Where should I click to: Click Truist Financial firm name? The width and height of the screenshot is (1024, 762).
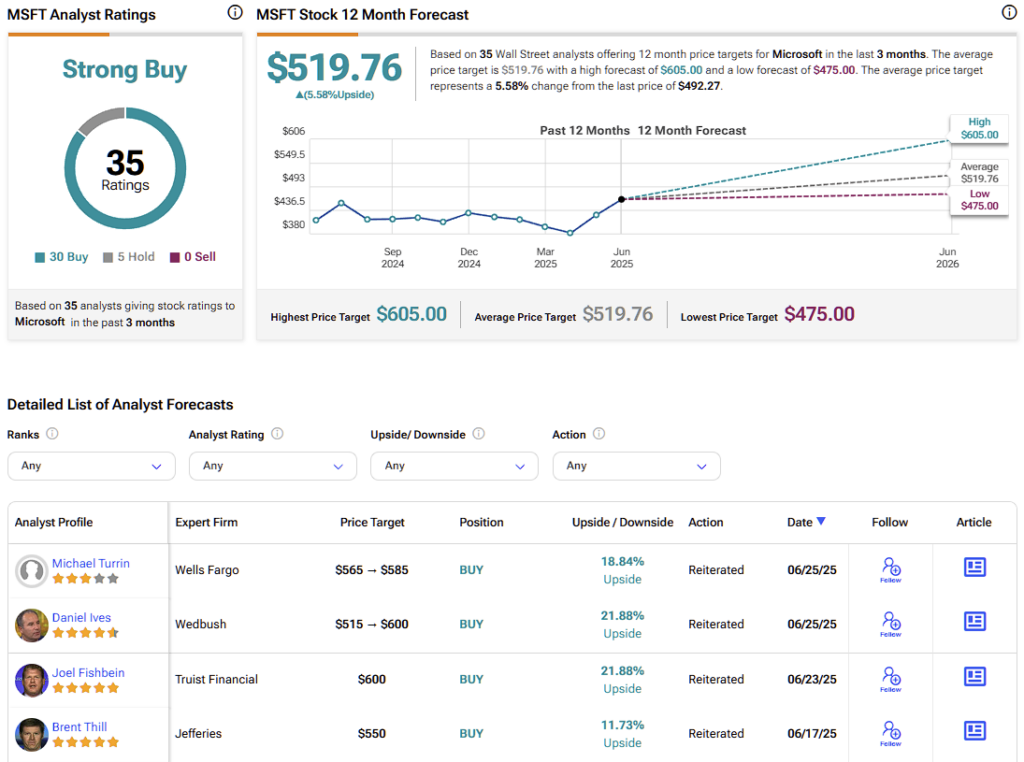(x=216, y=680)
